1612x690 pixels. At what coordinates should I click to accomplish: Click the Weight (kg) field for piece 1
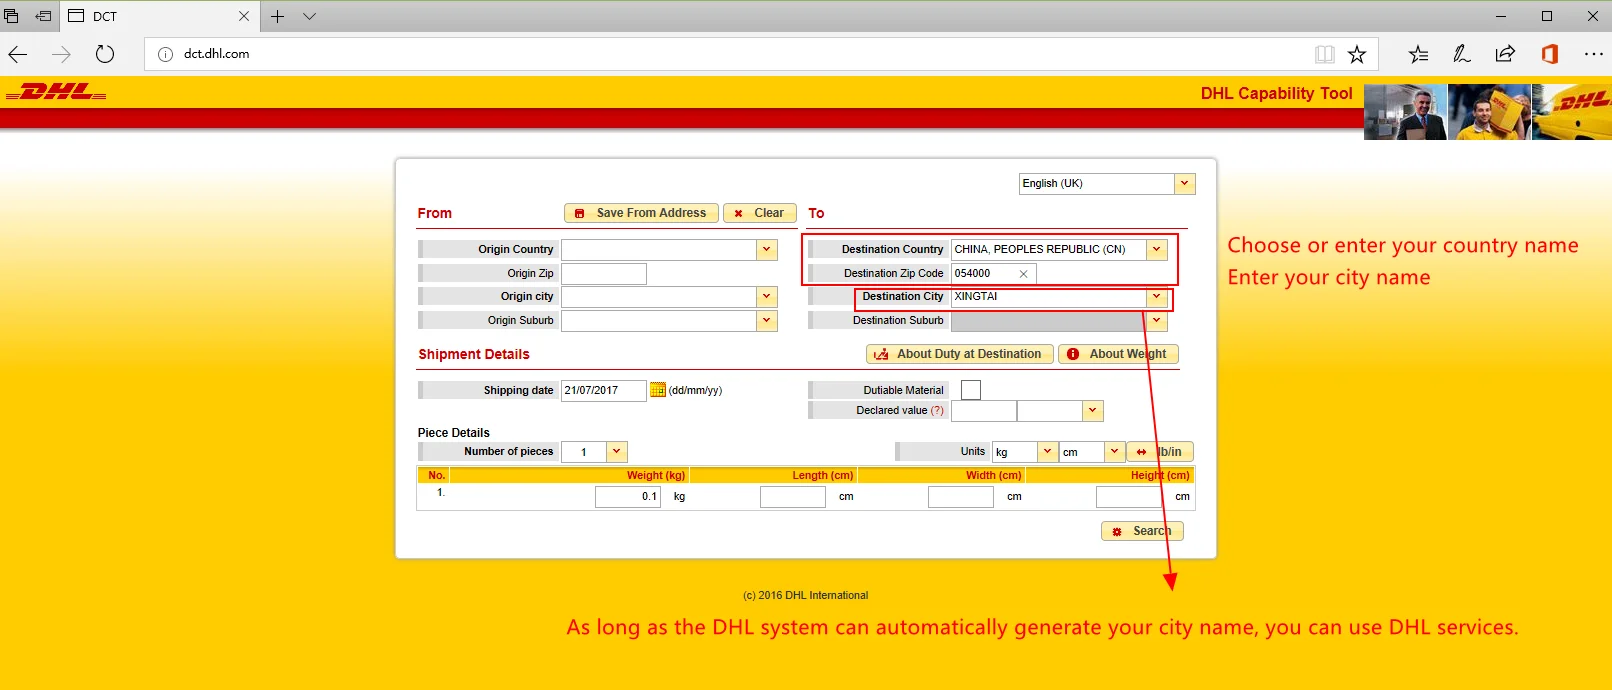tap(628, 497)
